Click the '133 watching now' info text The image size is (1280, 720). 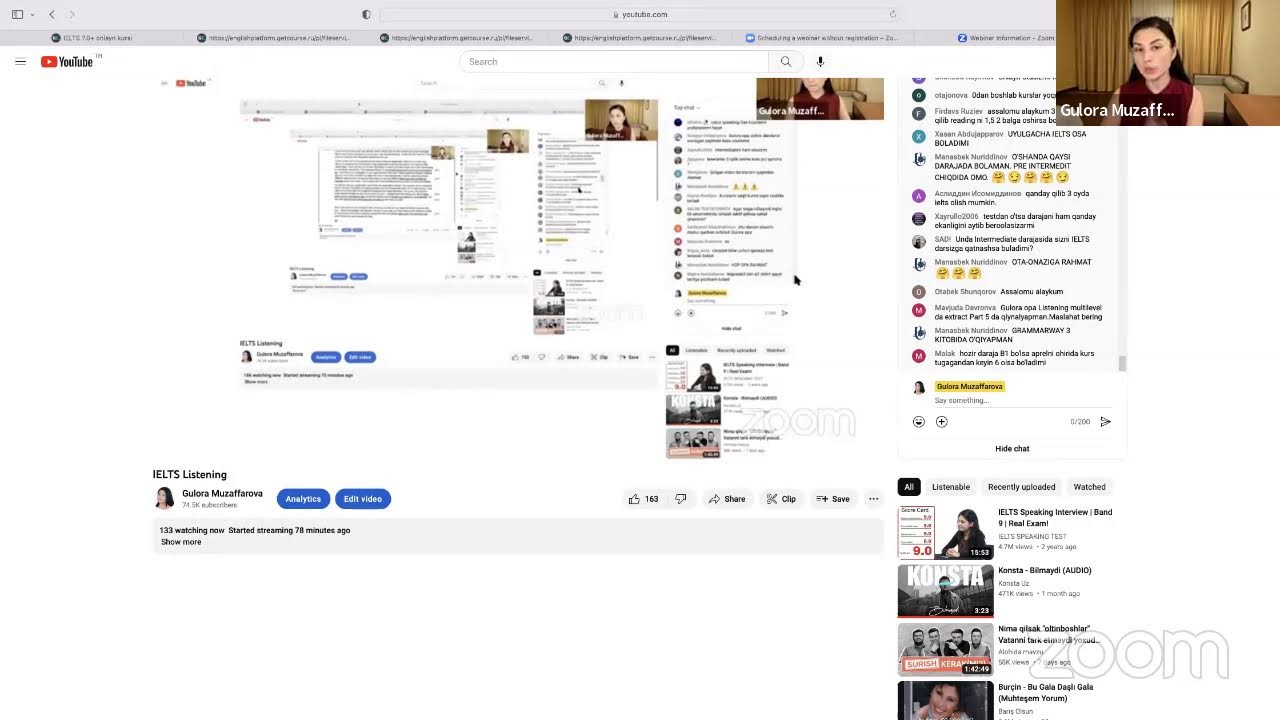click(x=192, y=530)
